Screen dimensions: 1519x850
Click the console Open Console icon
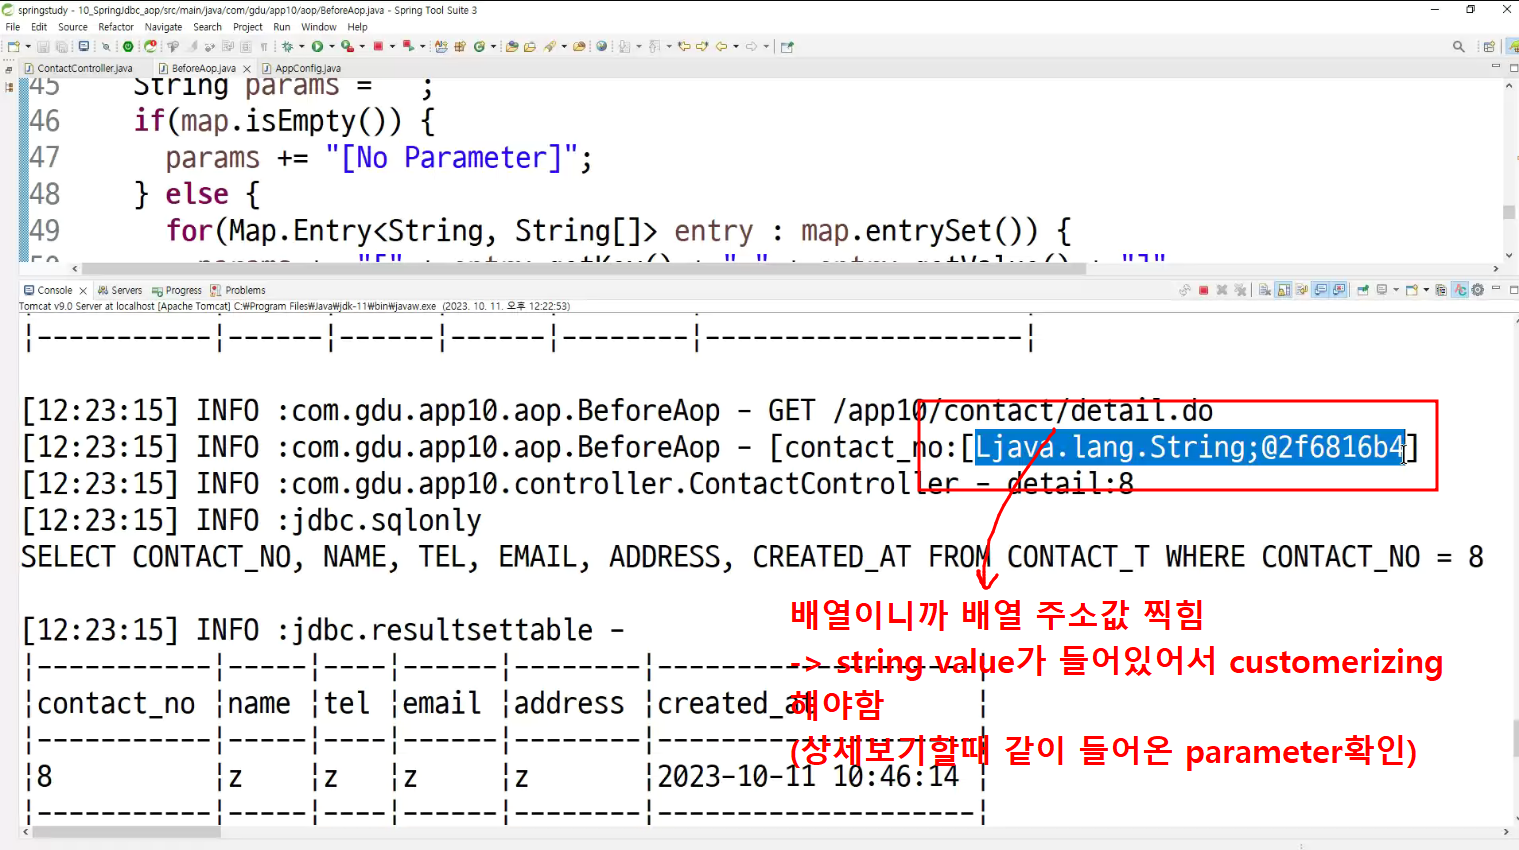(1412, 290)
